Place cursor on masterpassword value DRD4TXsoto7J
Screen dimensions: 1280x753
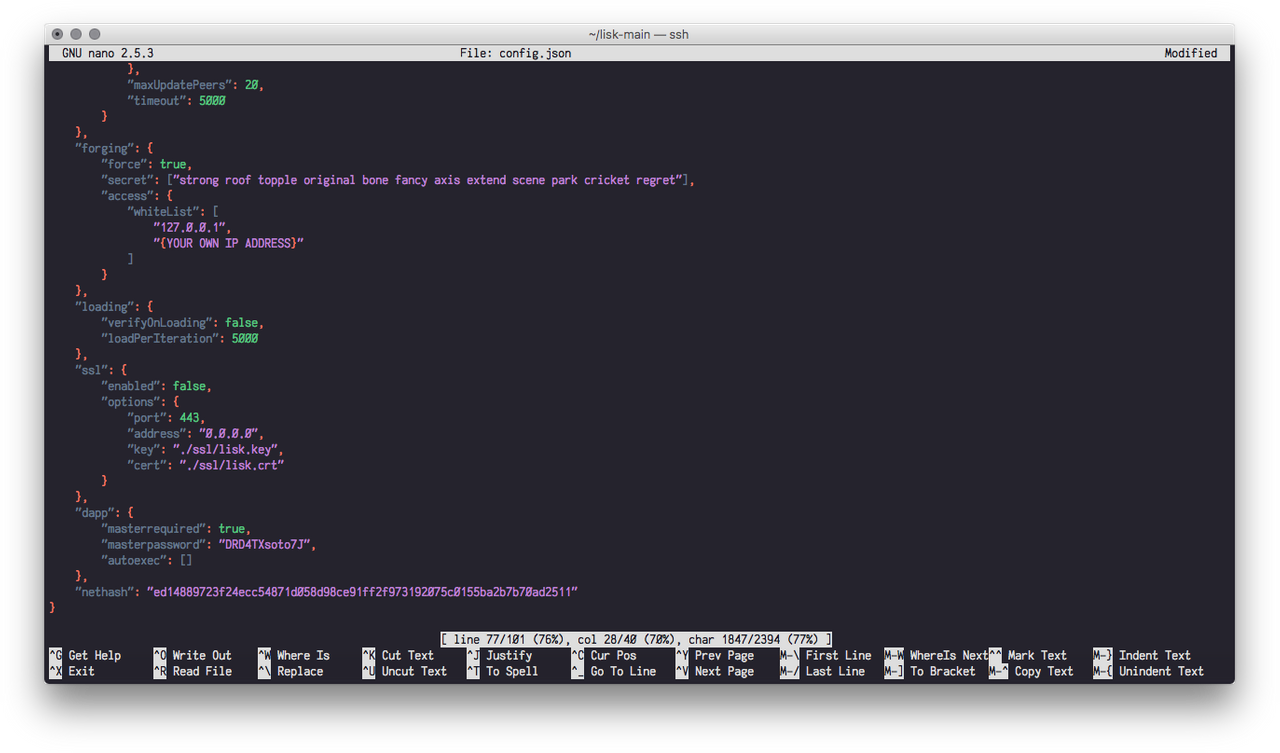click(x=267, y=545)
